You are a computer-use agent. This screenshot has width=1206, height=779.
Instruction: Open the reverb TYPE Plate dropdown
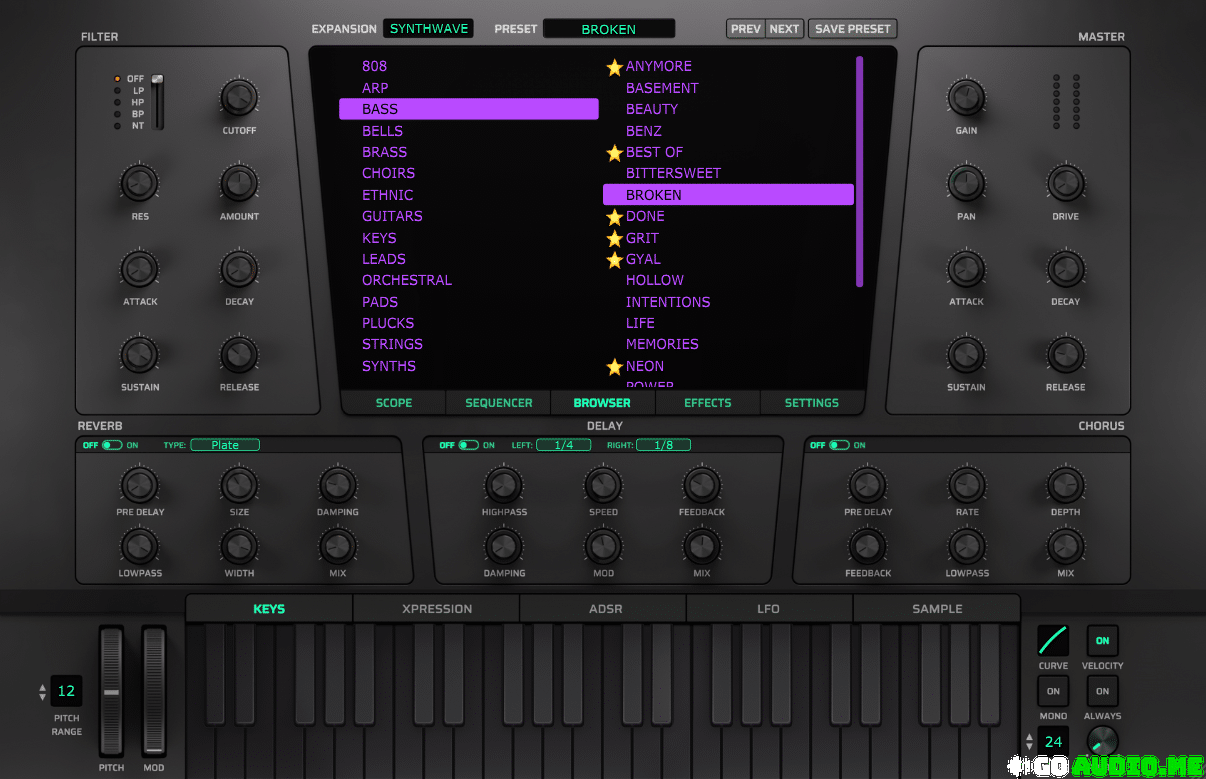225,445
